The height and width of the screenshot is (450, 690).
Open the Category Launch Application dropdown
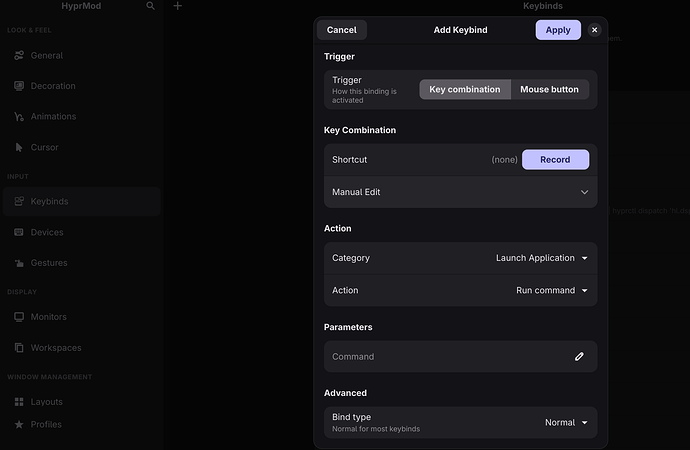coord(542,258)
